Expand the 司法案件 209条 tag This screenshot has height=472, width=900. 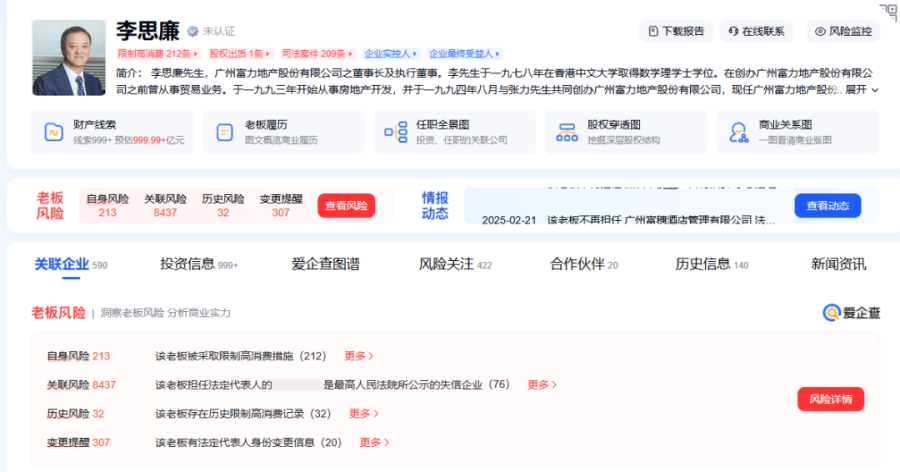pyautogui.click(x=317, y=53)
